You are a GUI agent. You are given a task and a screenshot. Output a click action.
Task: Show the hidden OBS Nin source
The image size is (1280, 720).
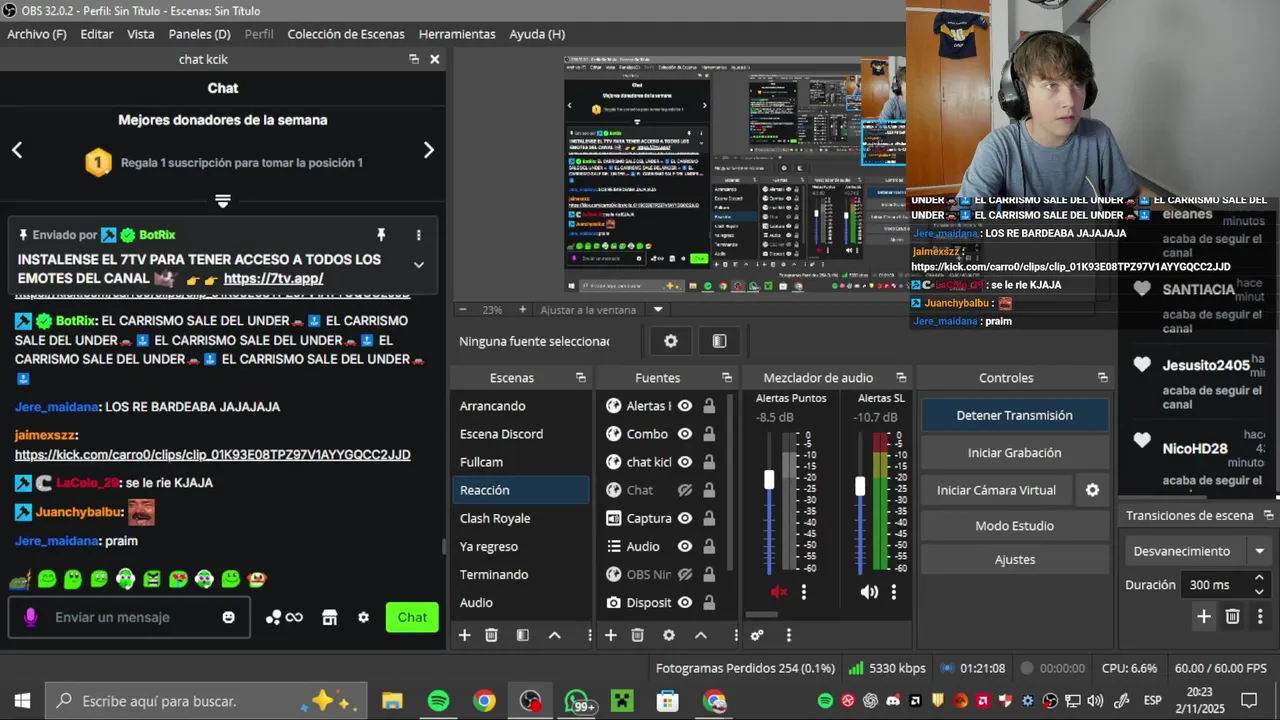click(x=685, y=574)
